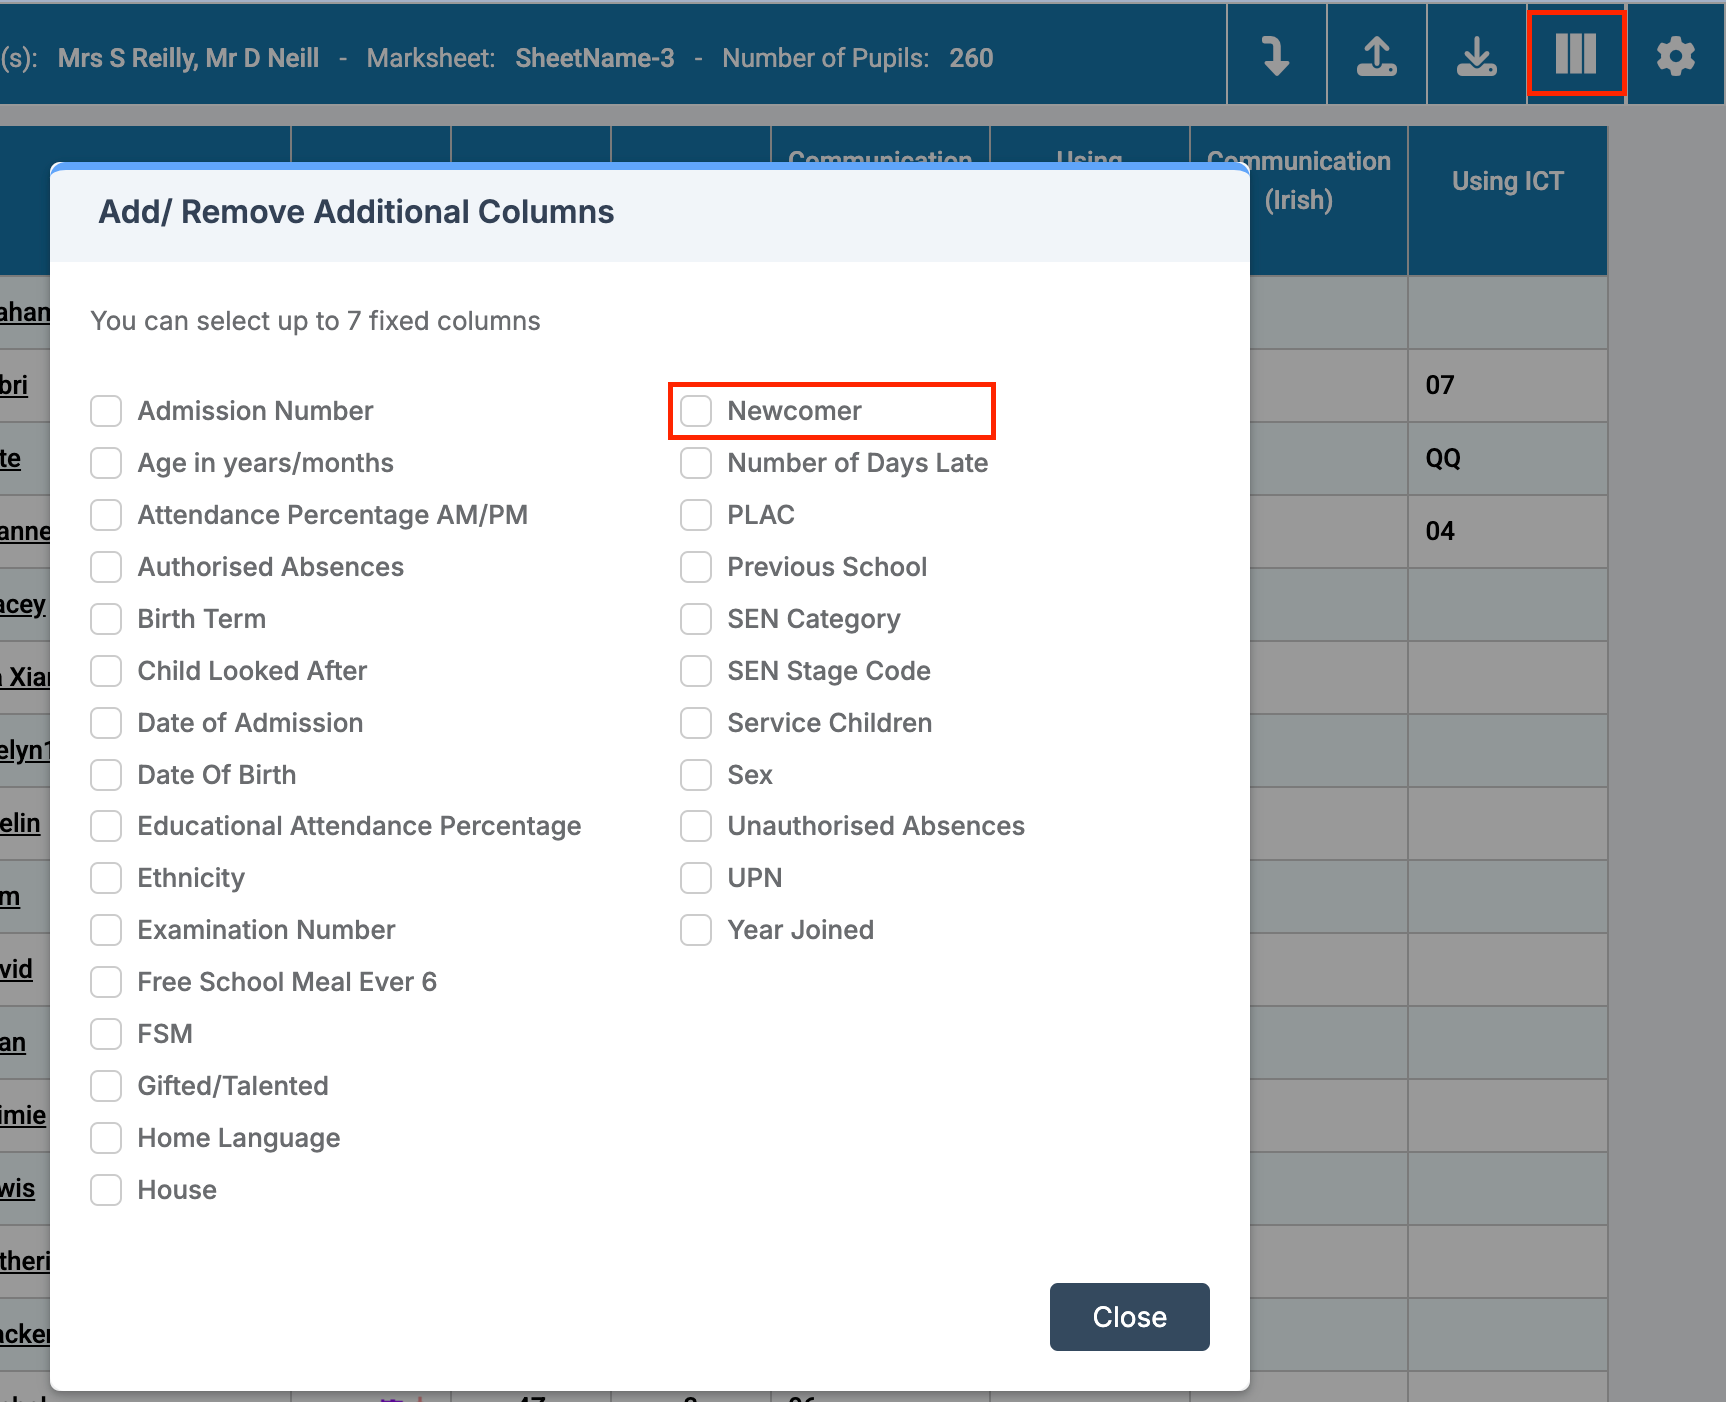1726x1402 pixels.
Task: Check the House checkbox
Action: (106, 1190)
